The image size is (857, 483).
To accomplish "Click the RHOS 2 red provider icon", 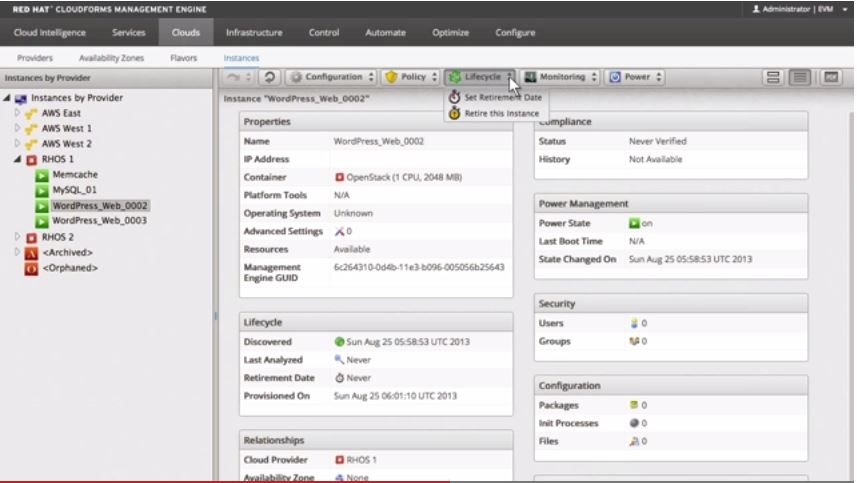I will (x=32, y=238).
